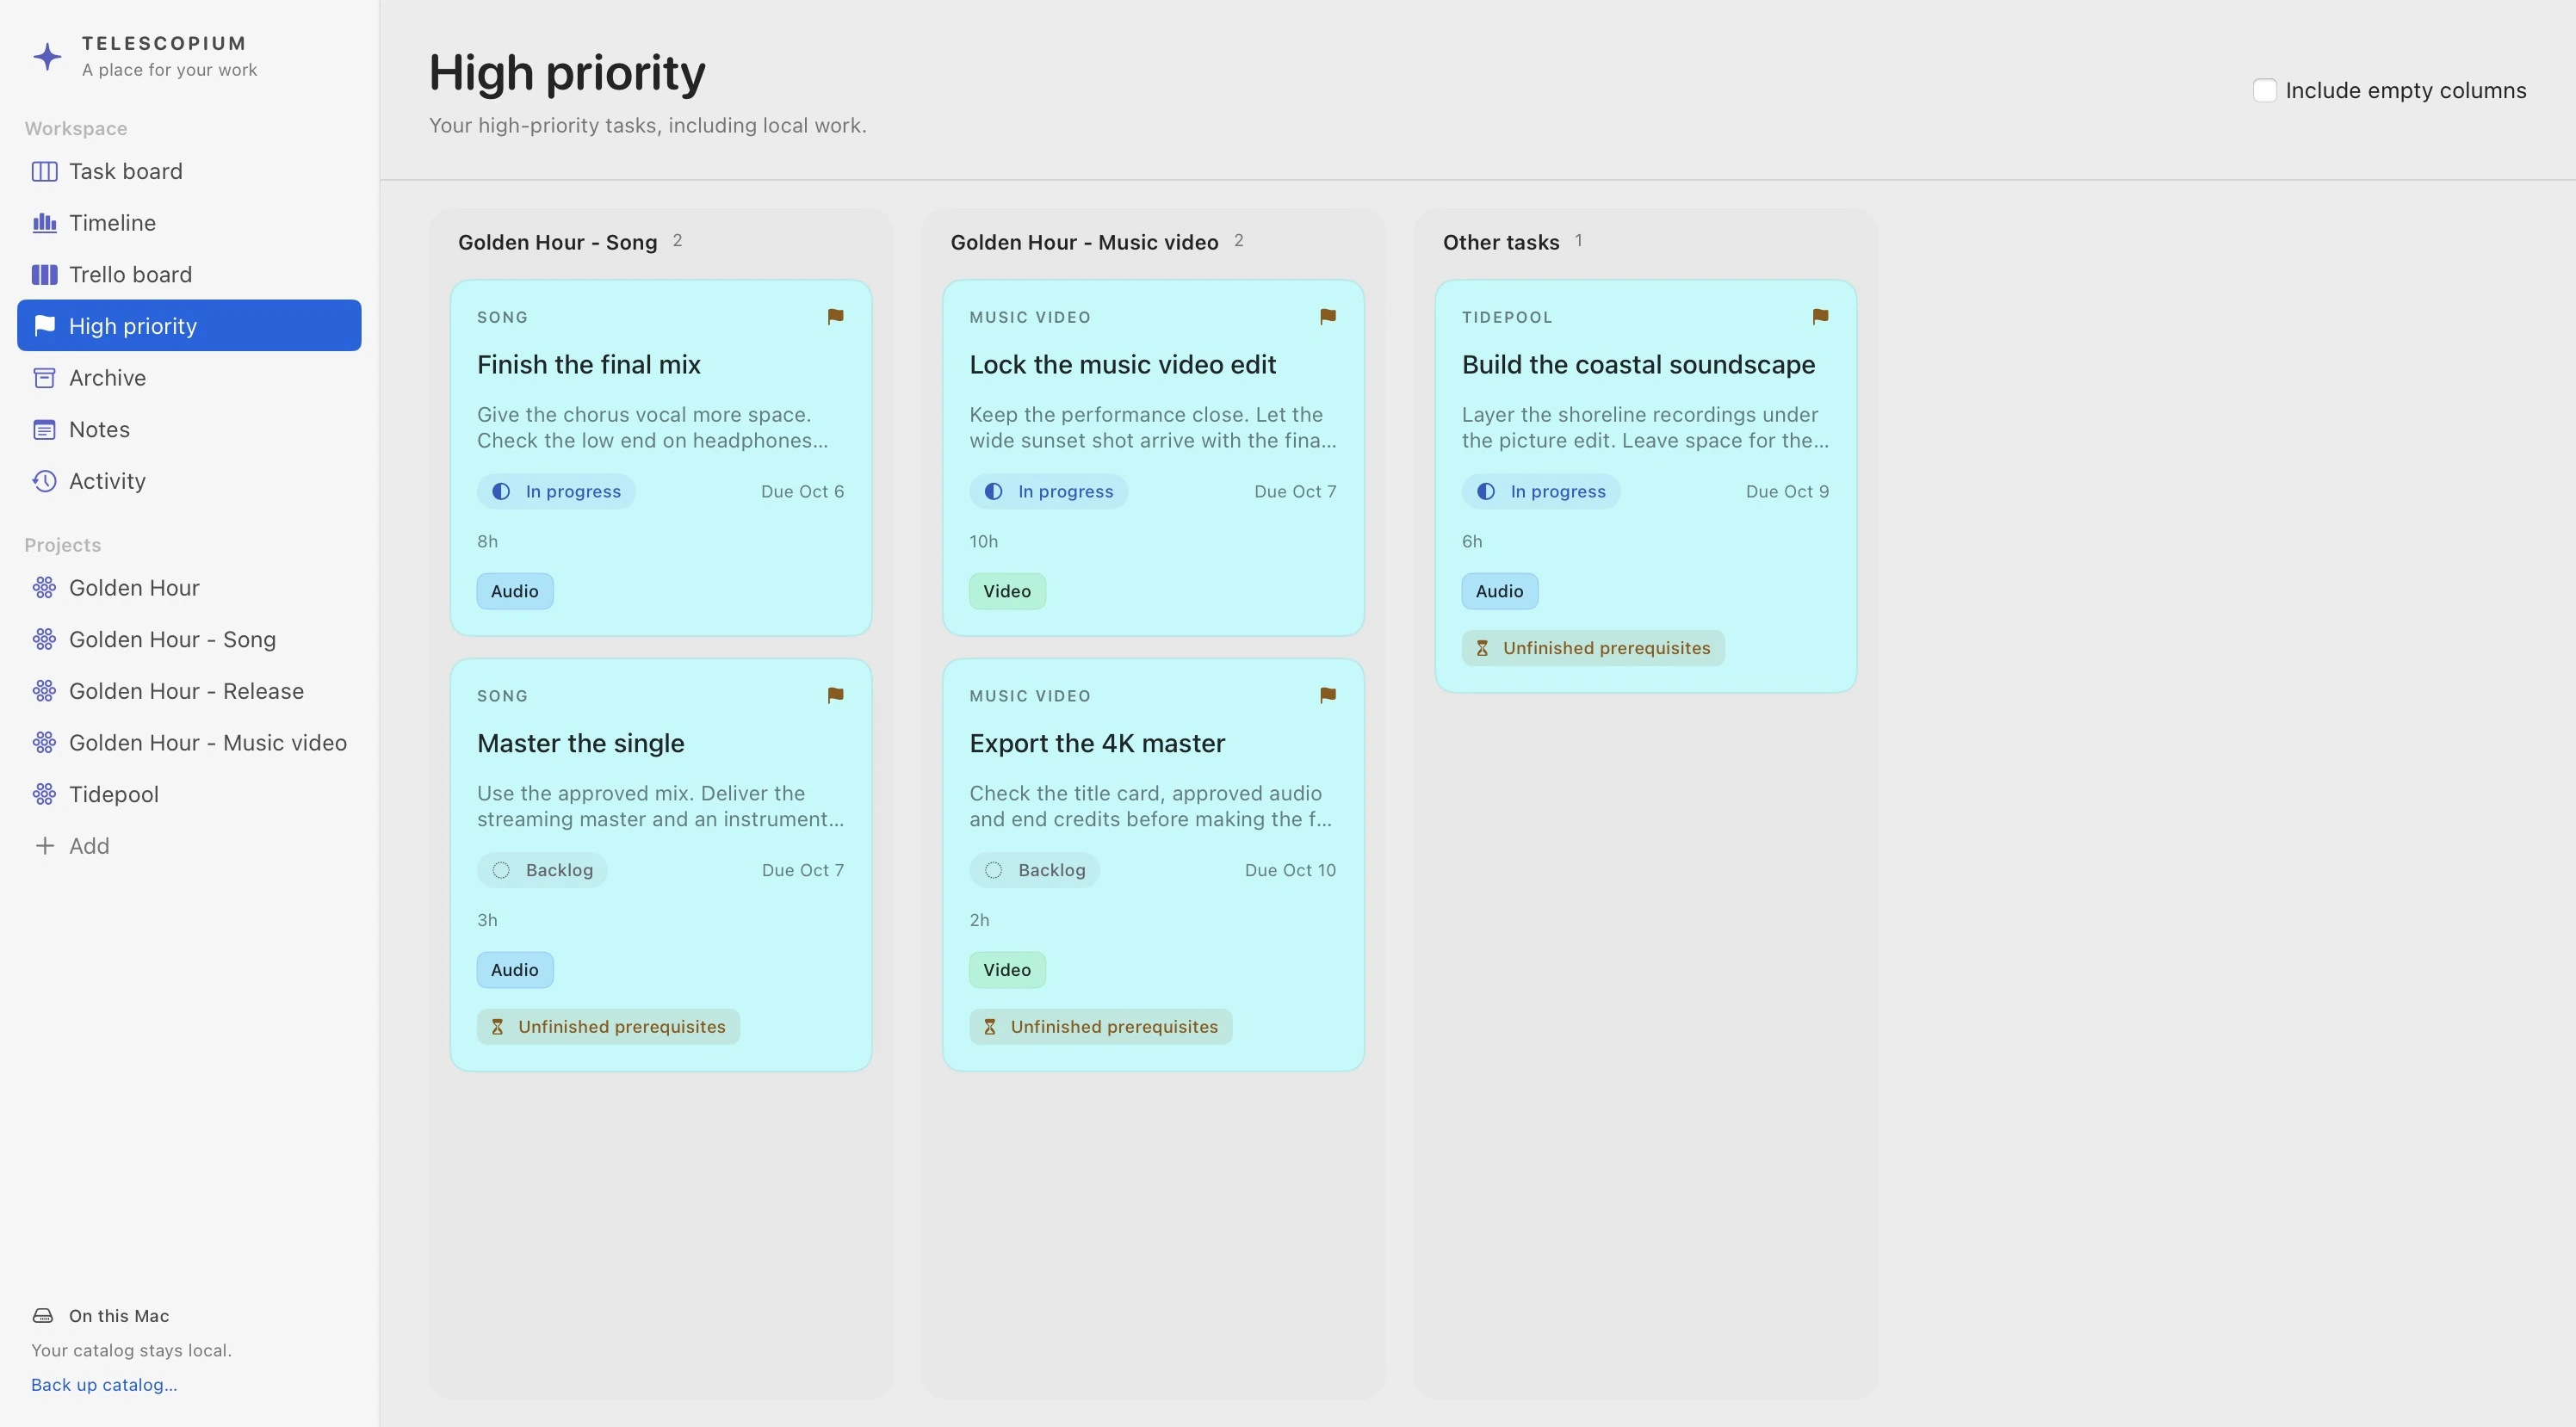
Task: Click Audio tag on Finish the final mix
Action: pos(515,591)
